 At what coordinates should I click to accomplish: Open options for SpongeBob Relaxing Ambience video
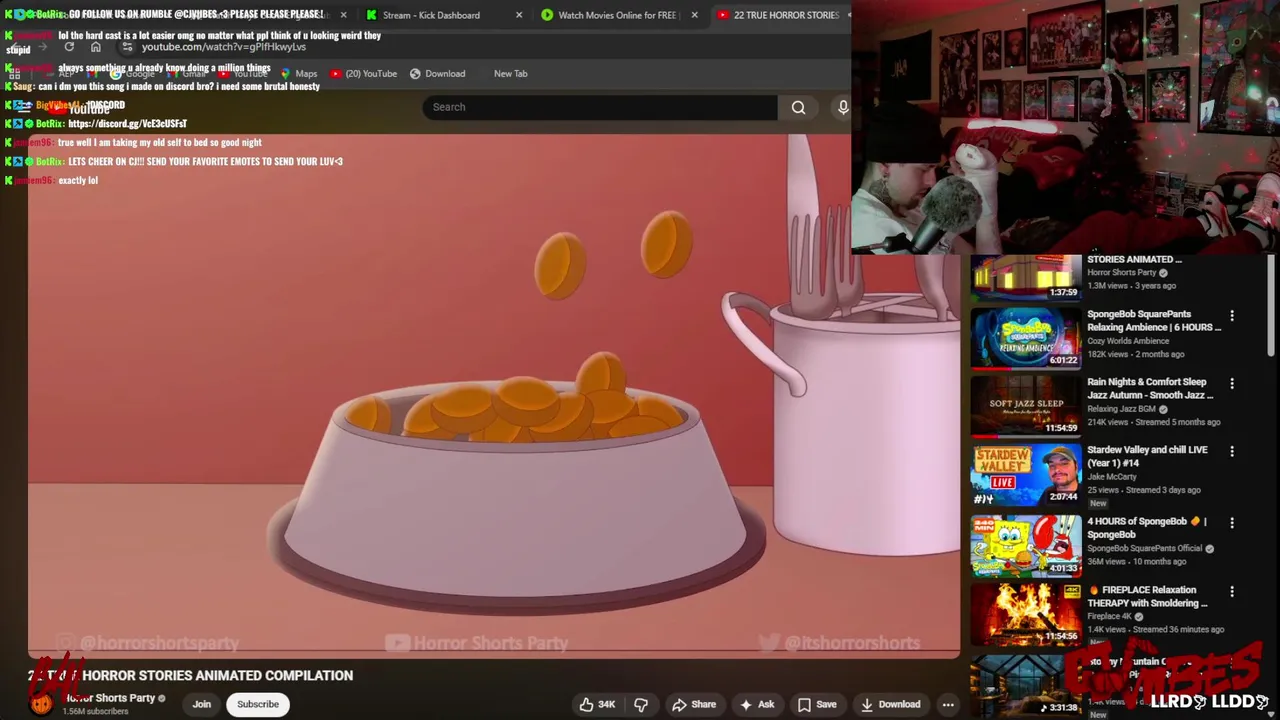point(1232,316)
